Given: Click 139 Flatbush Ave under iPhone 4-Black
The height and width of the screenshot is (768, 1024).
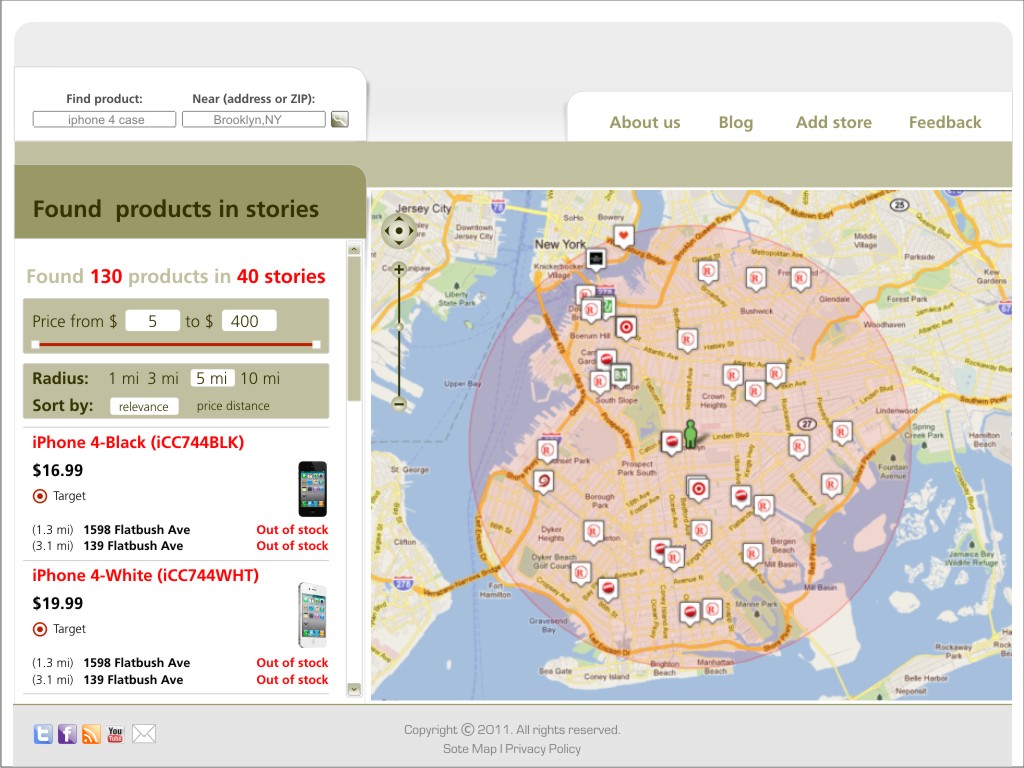Looking at the screenshot, I should [x=133, y=546].
